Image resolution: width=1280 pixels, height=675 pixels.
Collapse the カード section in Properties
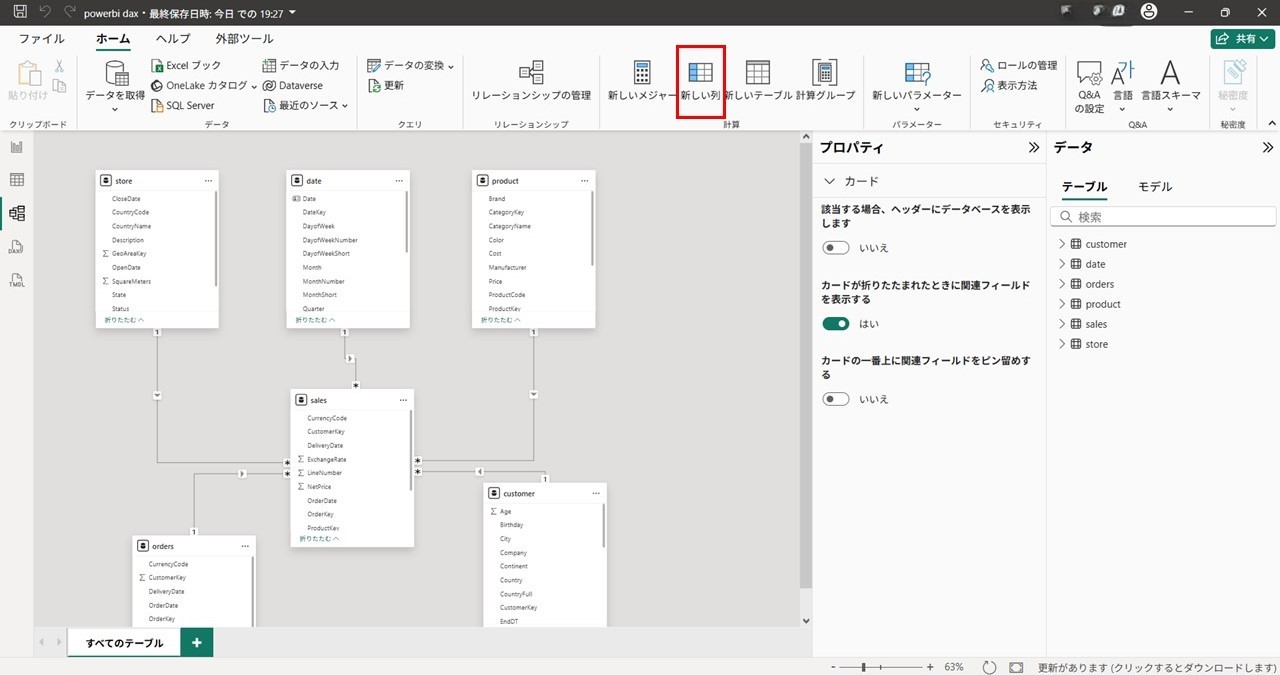(x=829, y=181)
